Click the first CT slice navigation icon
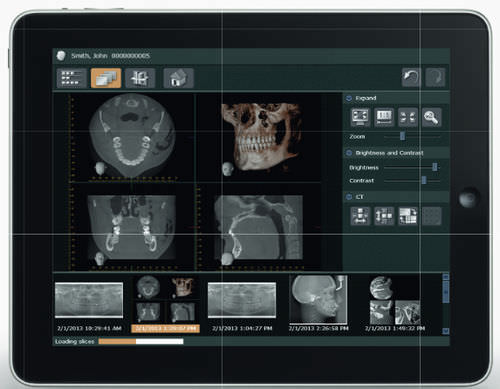 pos(360,216)
